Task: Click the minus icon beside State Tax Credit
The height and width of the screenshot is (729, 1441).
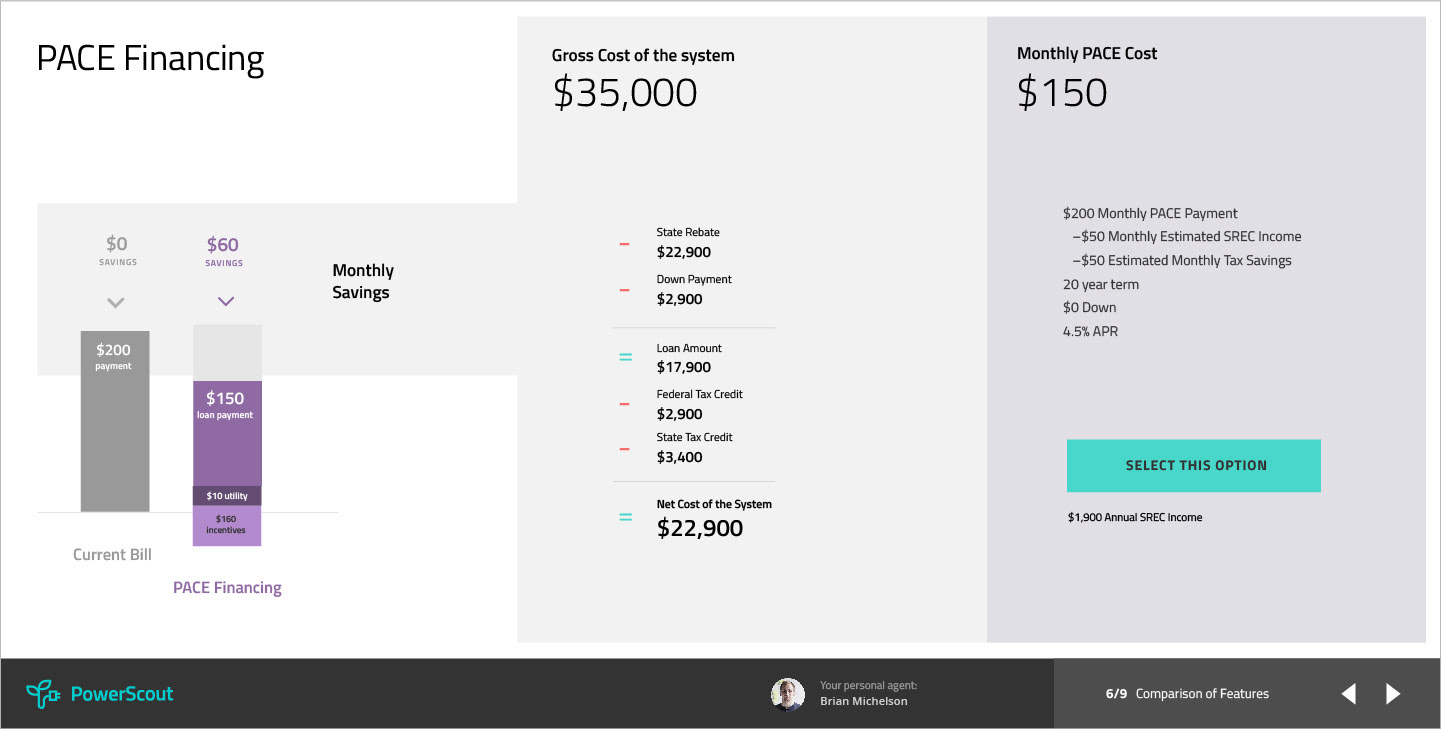Action: (624, 449)
